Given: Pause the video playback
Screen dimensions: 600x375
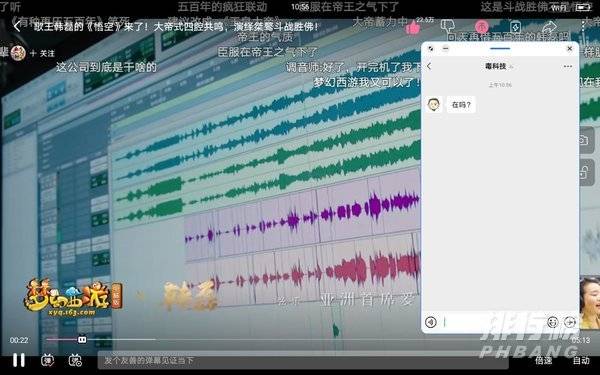Looking at the screenshot, I should [18, 360].
